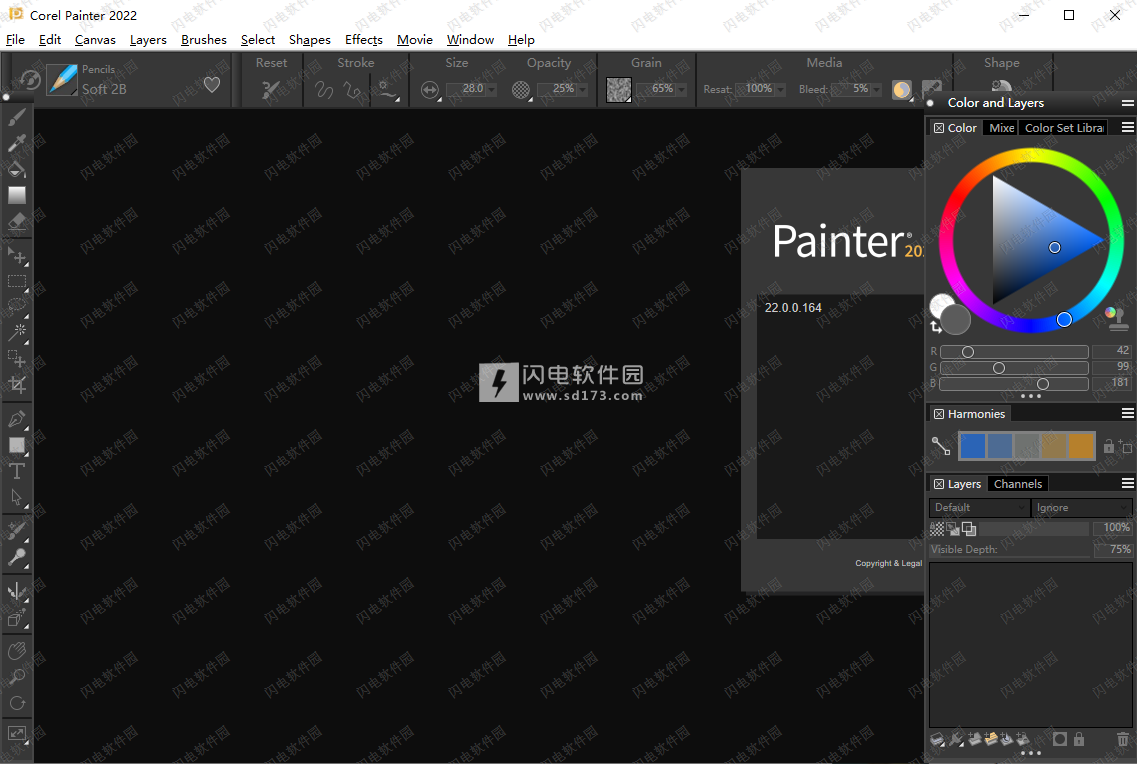The width and height of the screenshot is (1137, 764).
Task: Select the Rectangular Shape tool
Action: 17,445
